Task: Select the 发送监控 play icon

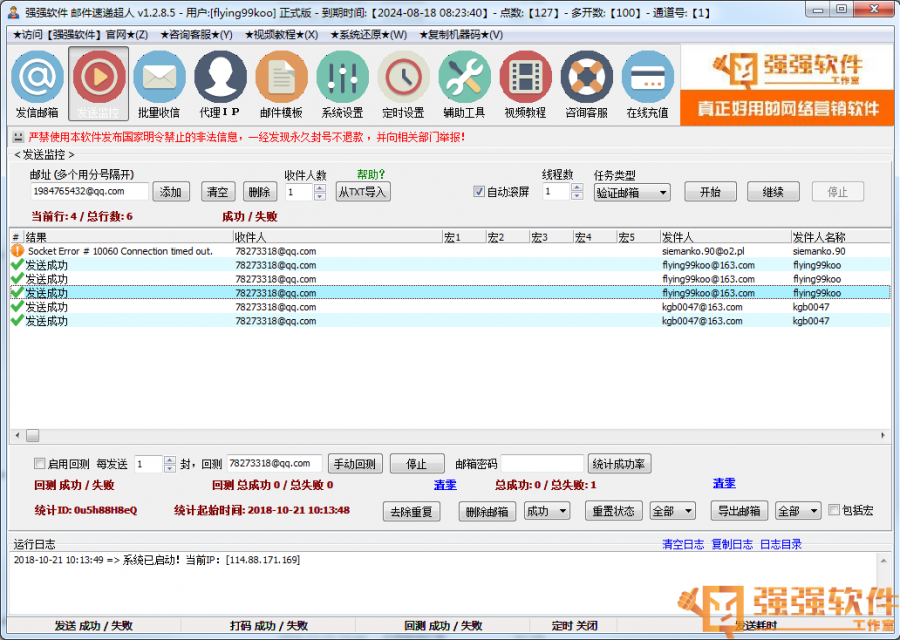Action: (x=99, y=77)
